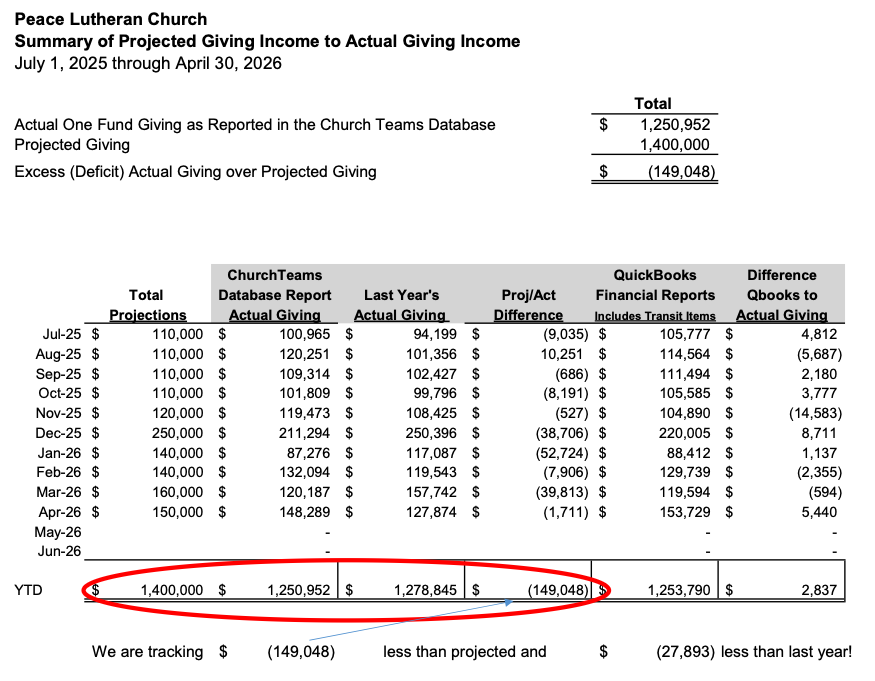Click the Proj/Act Difference column header
Screen dimensions: 875x681
[x=528, y=305]
